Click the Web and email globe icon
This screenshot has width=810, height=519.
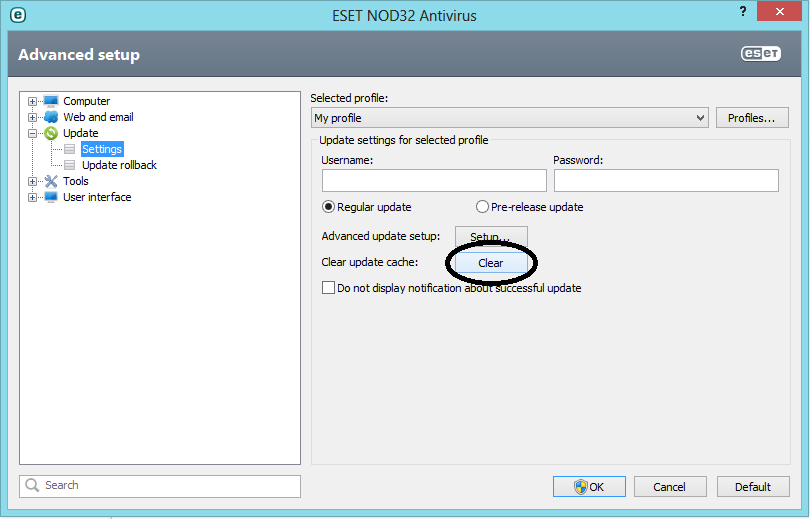point(51,117)
